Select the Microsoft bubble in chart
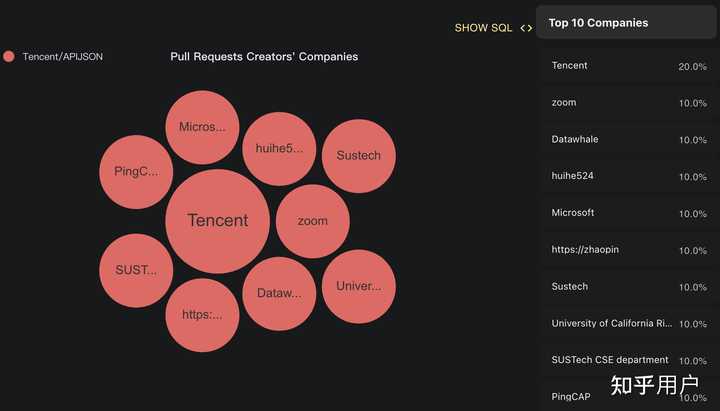The width and height of the screenshot is (720, 411). 202,127
